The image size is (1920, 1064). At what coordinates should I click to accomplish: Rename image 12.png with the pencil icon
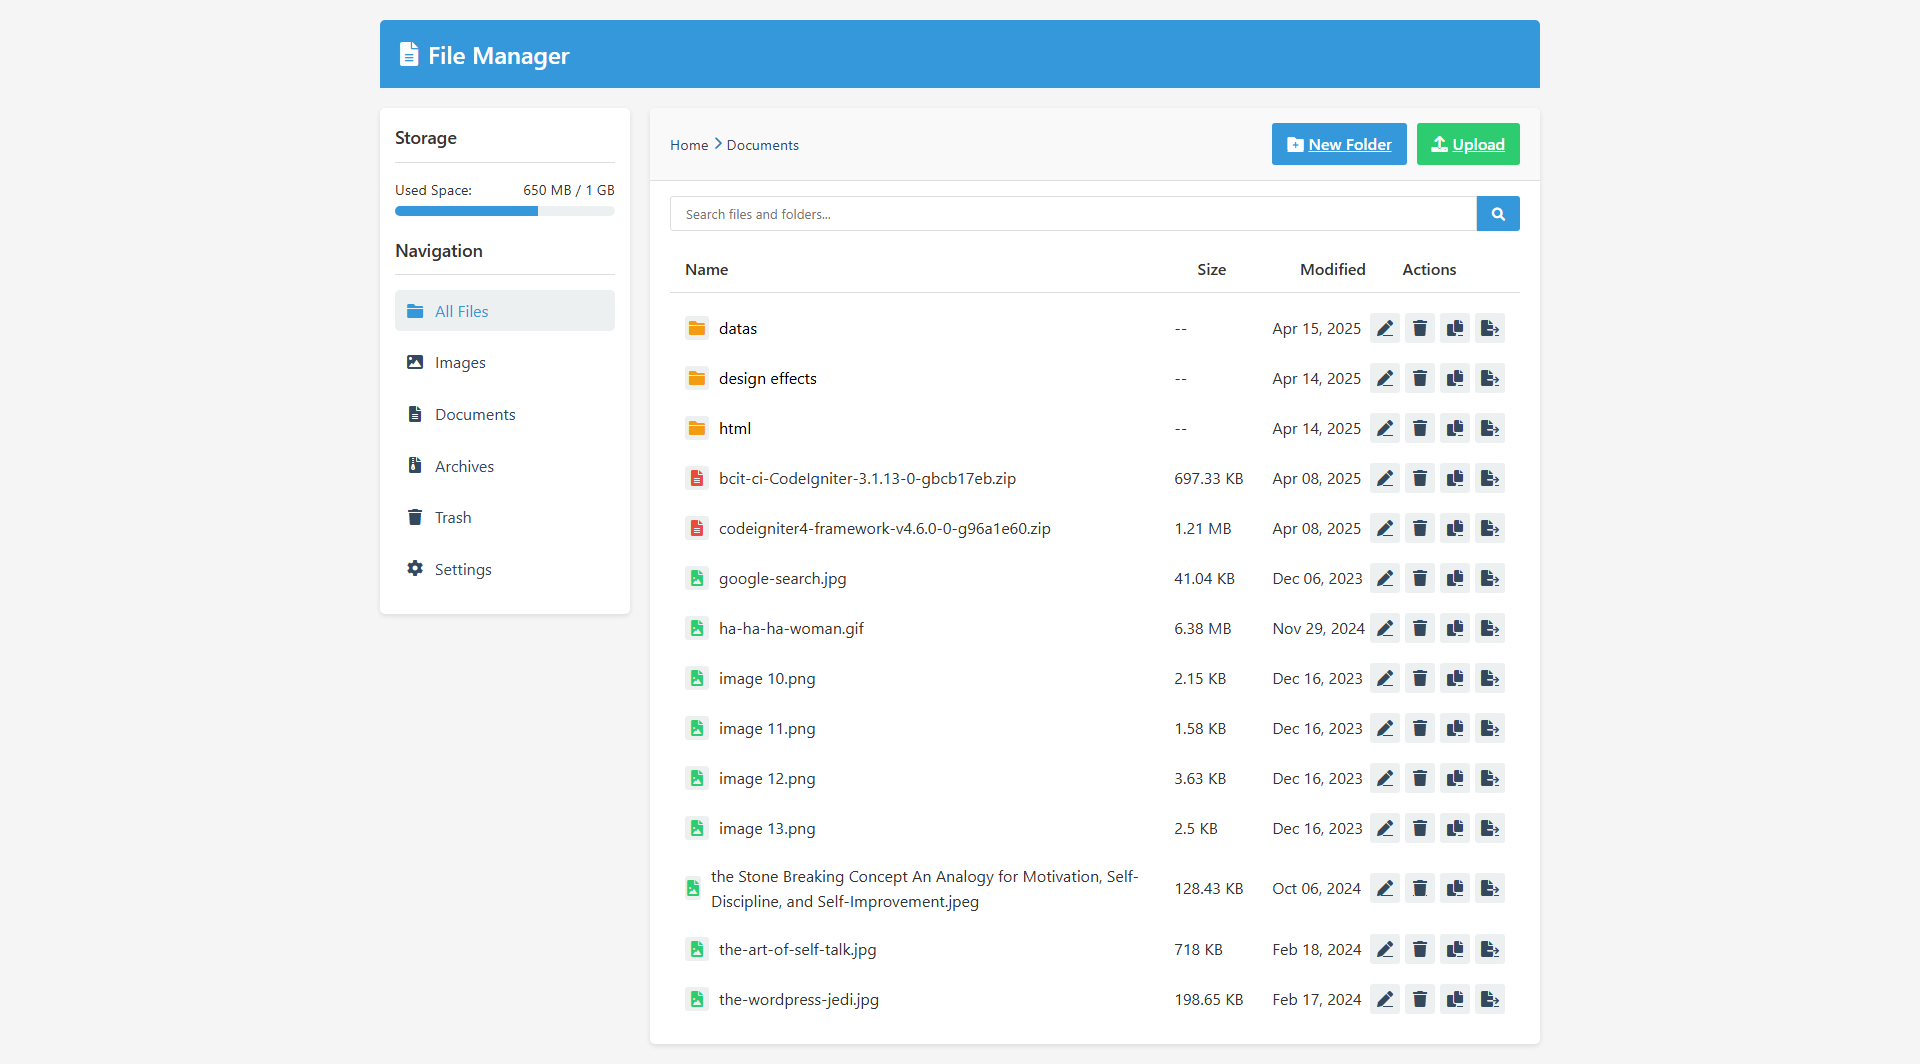(x=1384, y=778)
